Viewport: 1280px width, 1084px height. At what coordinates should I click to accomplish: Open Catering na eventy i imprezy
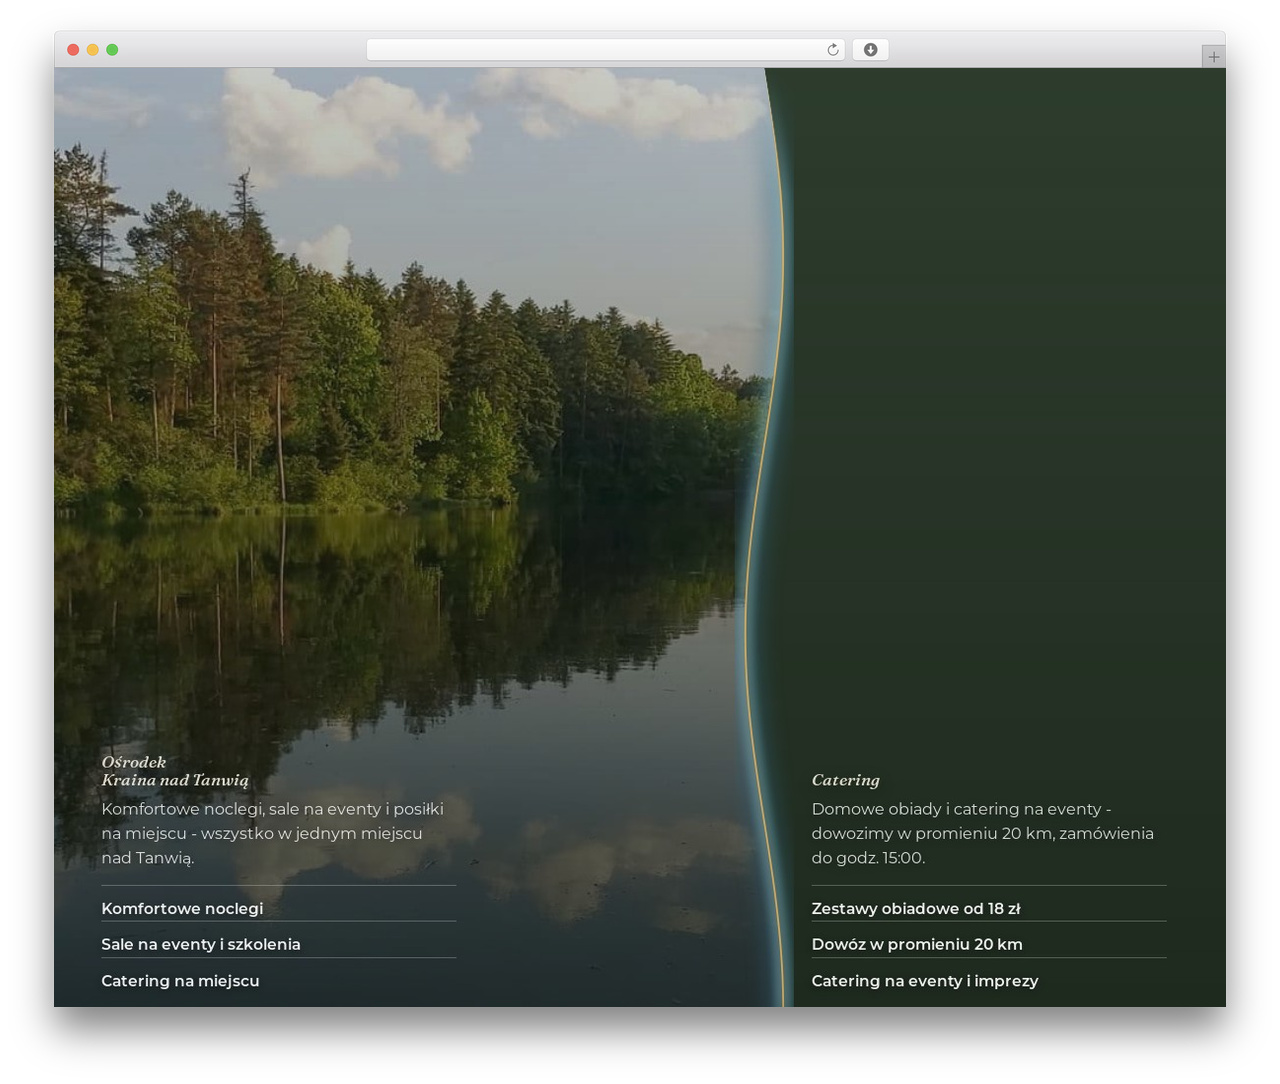tap(925, 981)
